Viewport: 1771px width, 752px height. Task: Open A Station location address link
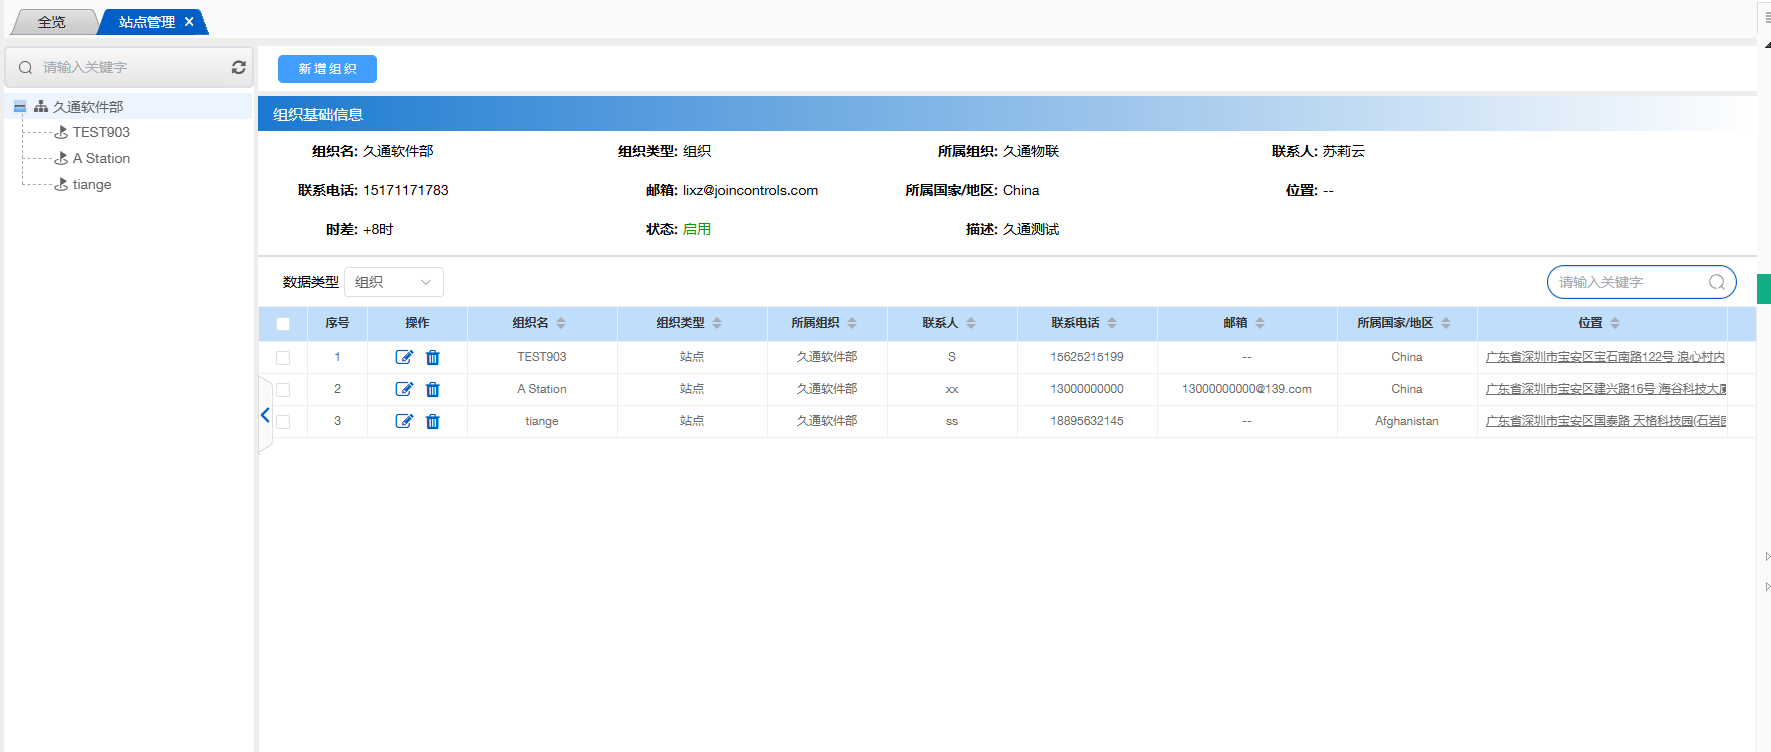point(1605,389)
